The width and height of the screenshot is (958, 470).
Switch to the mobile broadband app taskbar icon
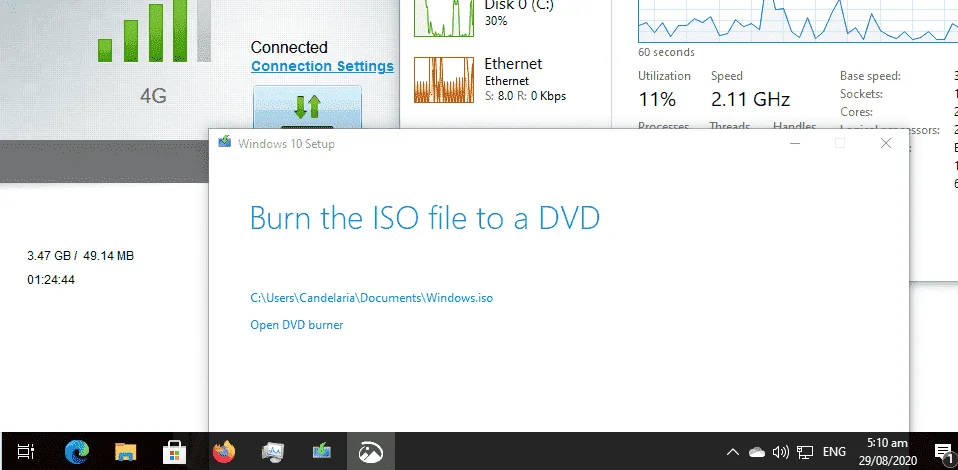point(371,452)
